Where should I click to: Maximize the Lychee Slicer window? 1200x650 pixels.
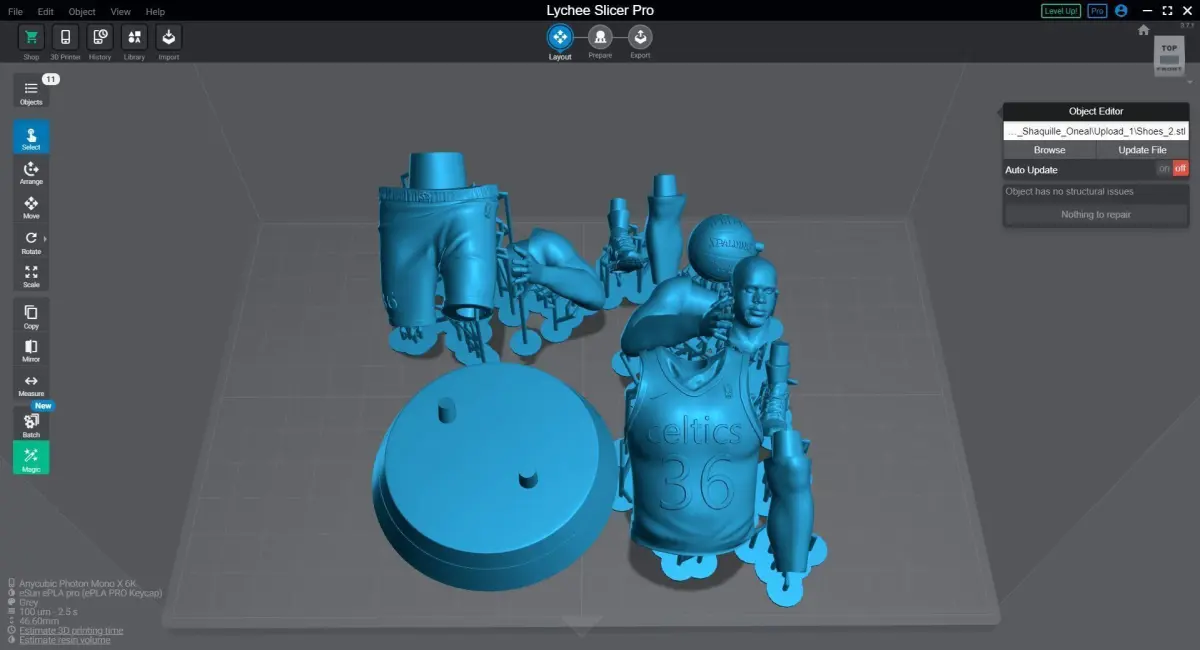(1167, 11)
